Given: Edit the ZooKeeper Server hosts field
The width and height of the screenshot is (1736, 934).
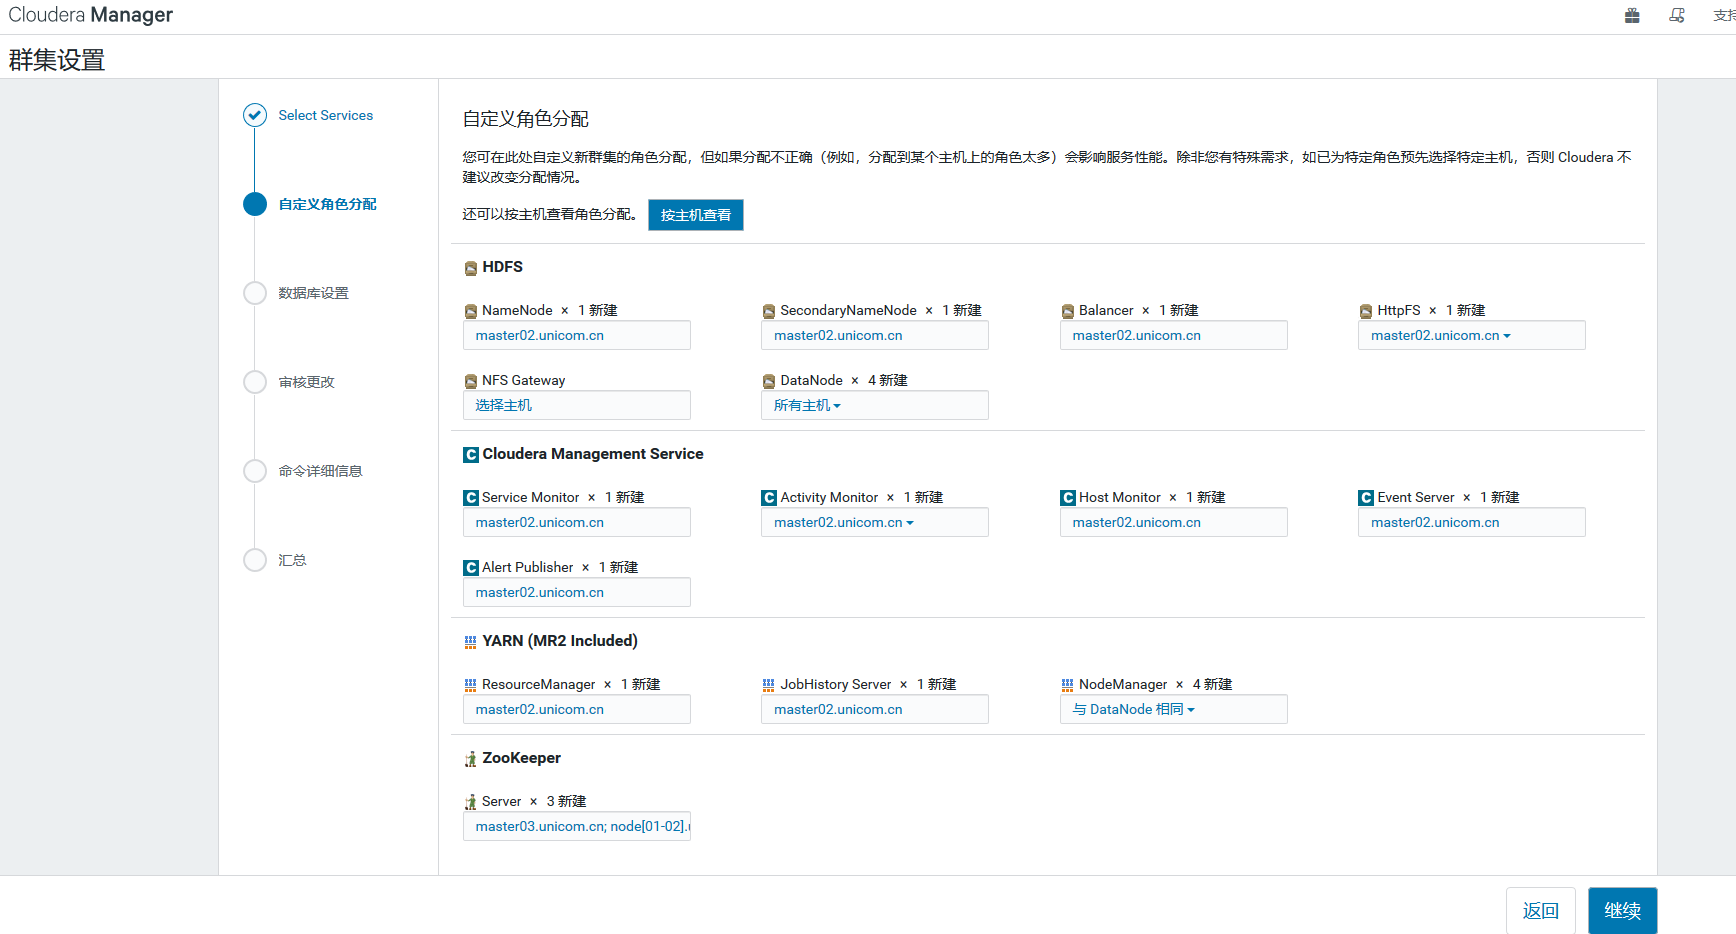Looking at the screenshot, I should tap(576, 826).
